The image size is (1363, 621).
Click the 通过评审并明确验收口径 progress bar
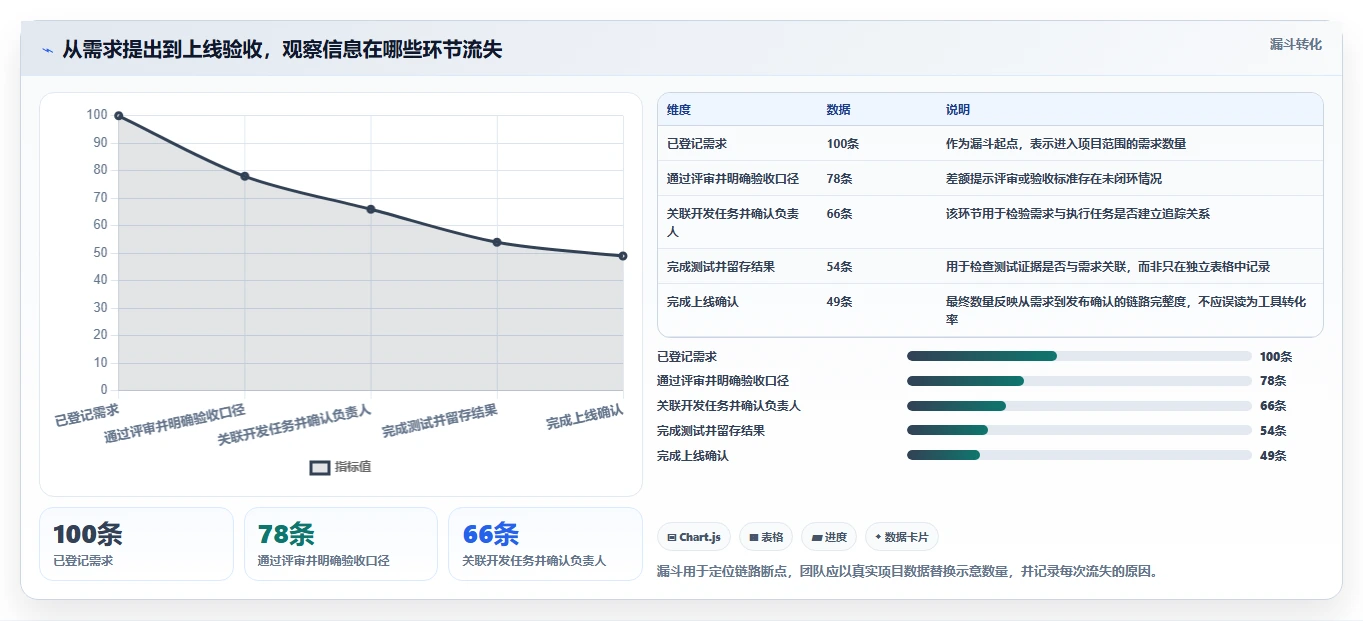coord(1079,381)
